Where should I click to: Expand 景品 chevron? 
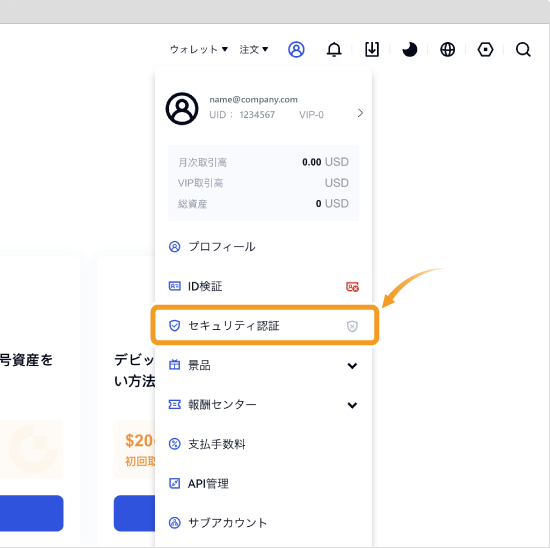[x=352, y=366]
